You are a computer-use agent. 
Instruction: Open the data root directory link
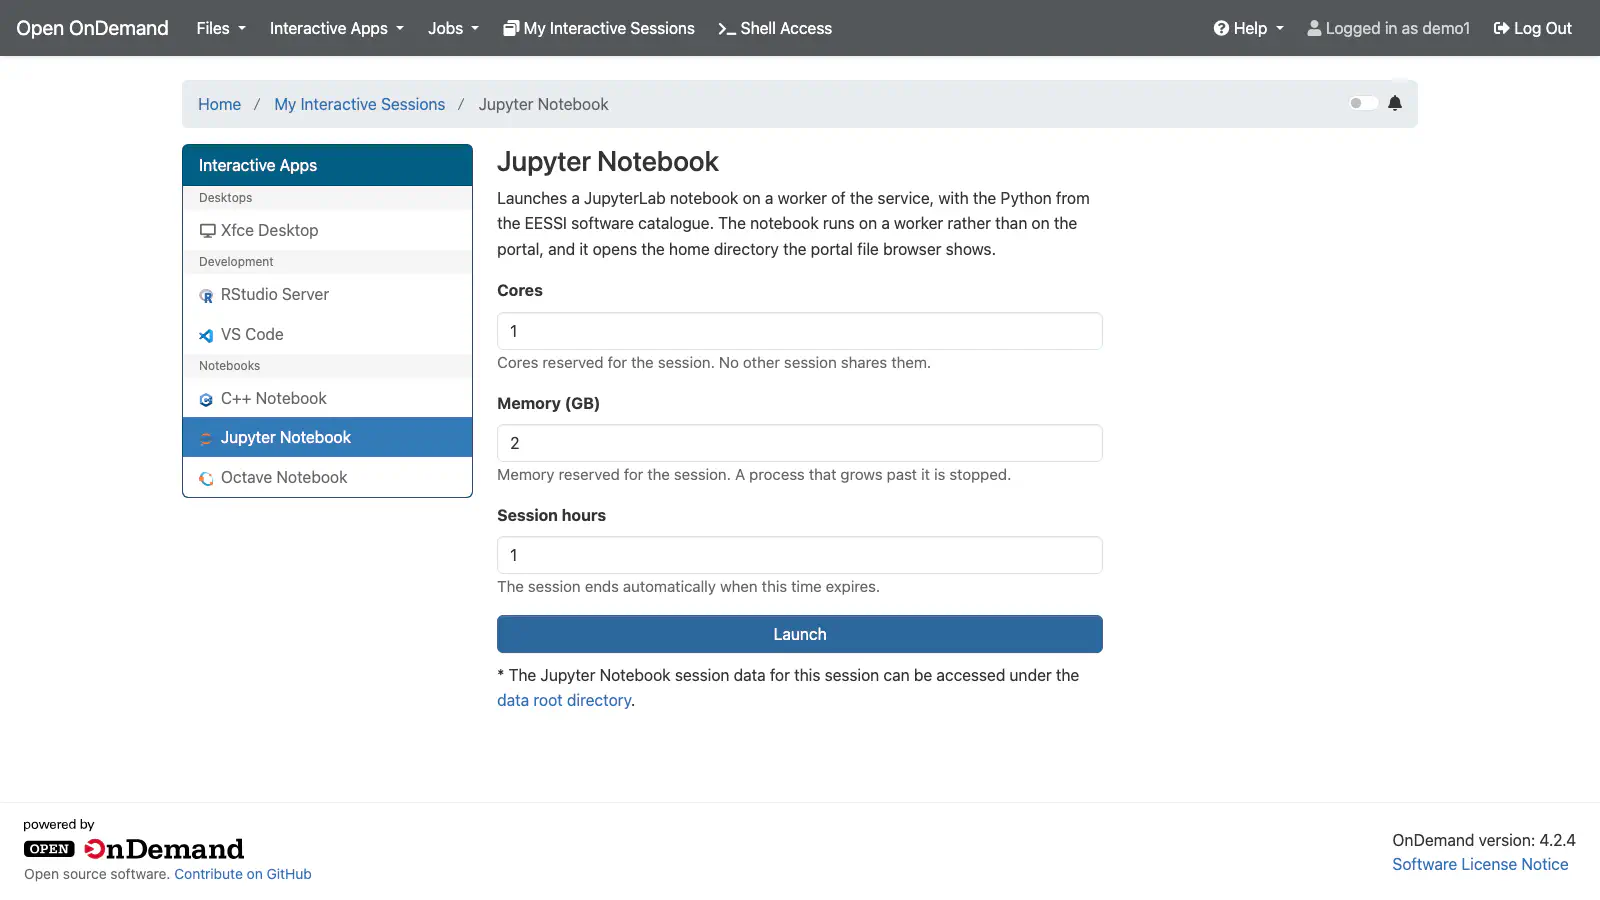click(564, 700)
